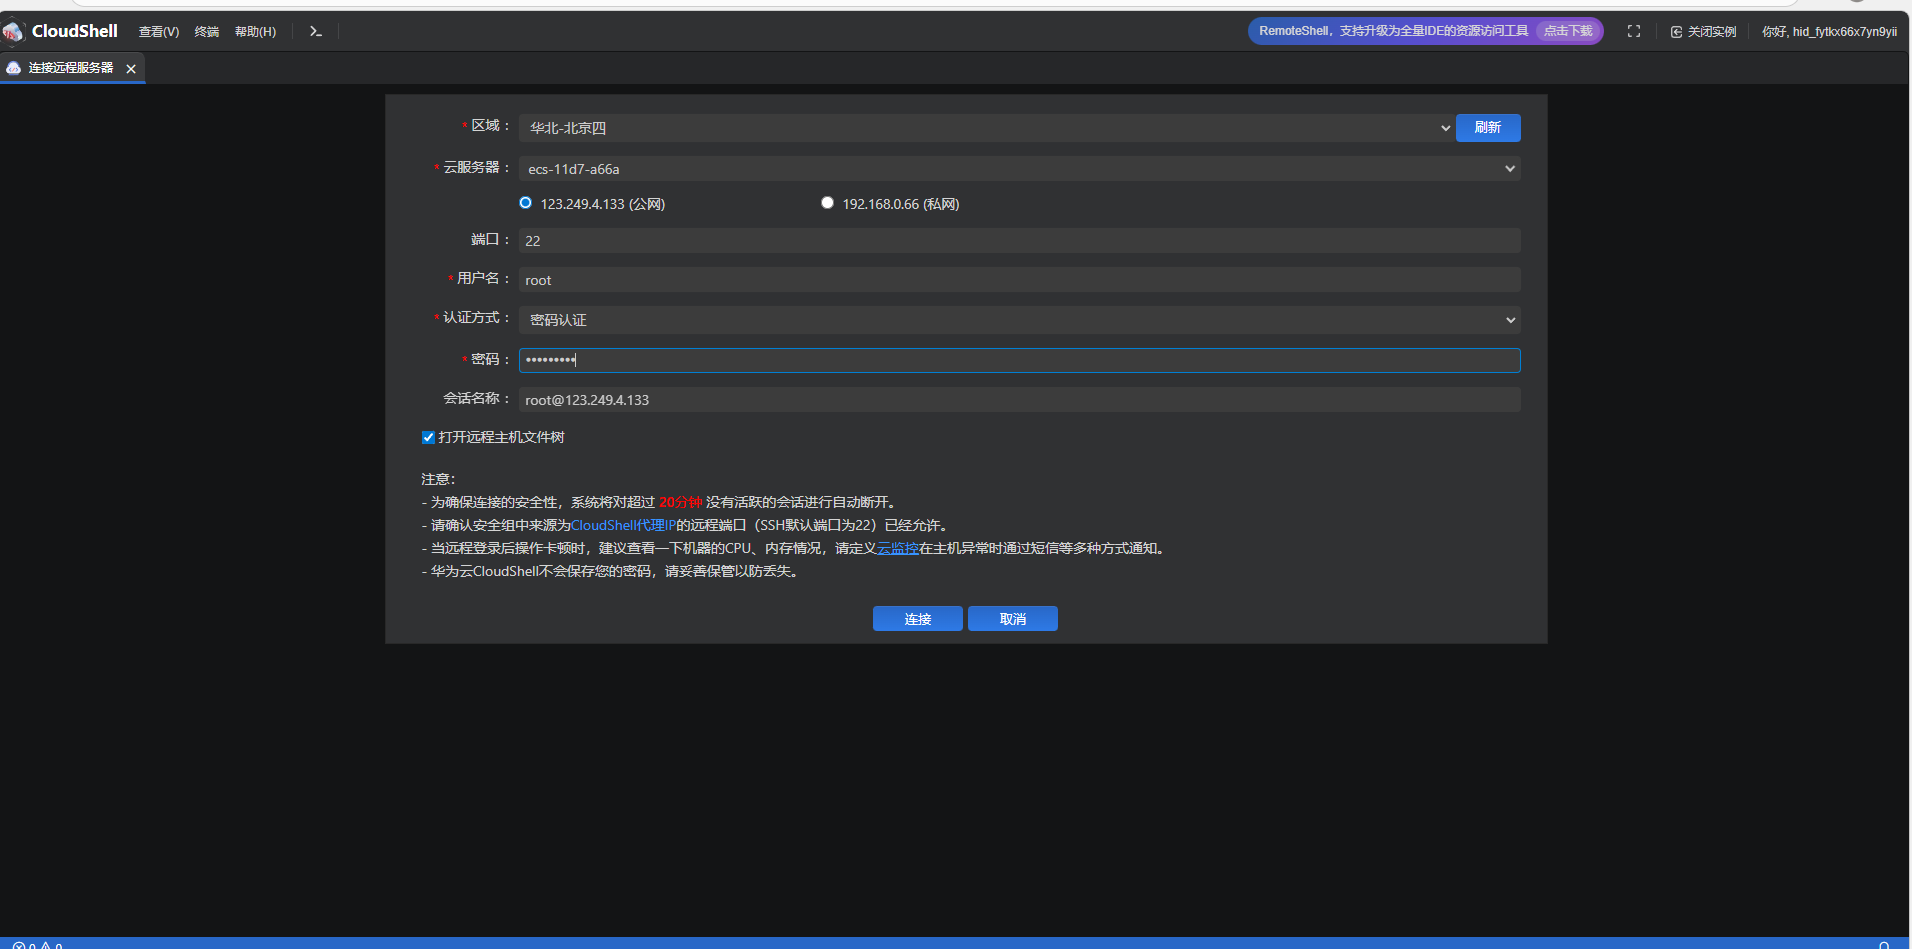Click the CloudShell logo icon
Screen dimensions: 1912x949
pos(13,32)
